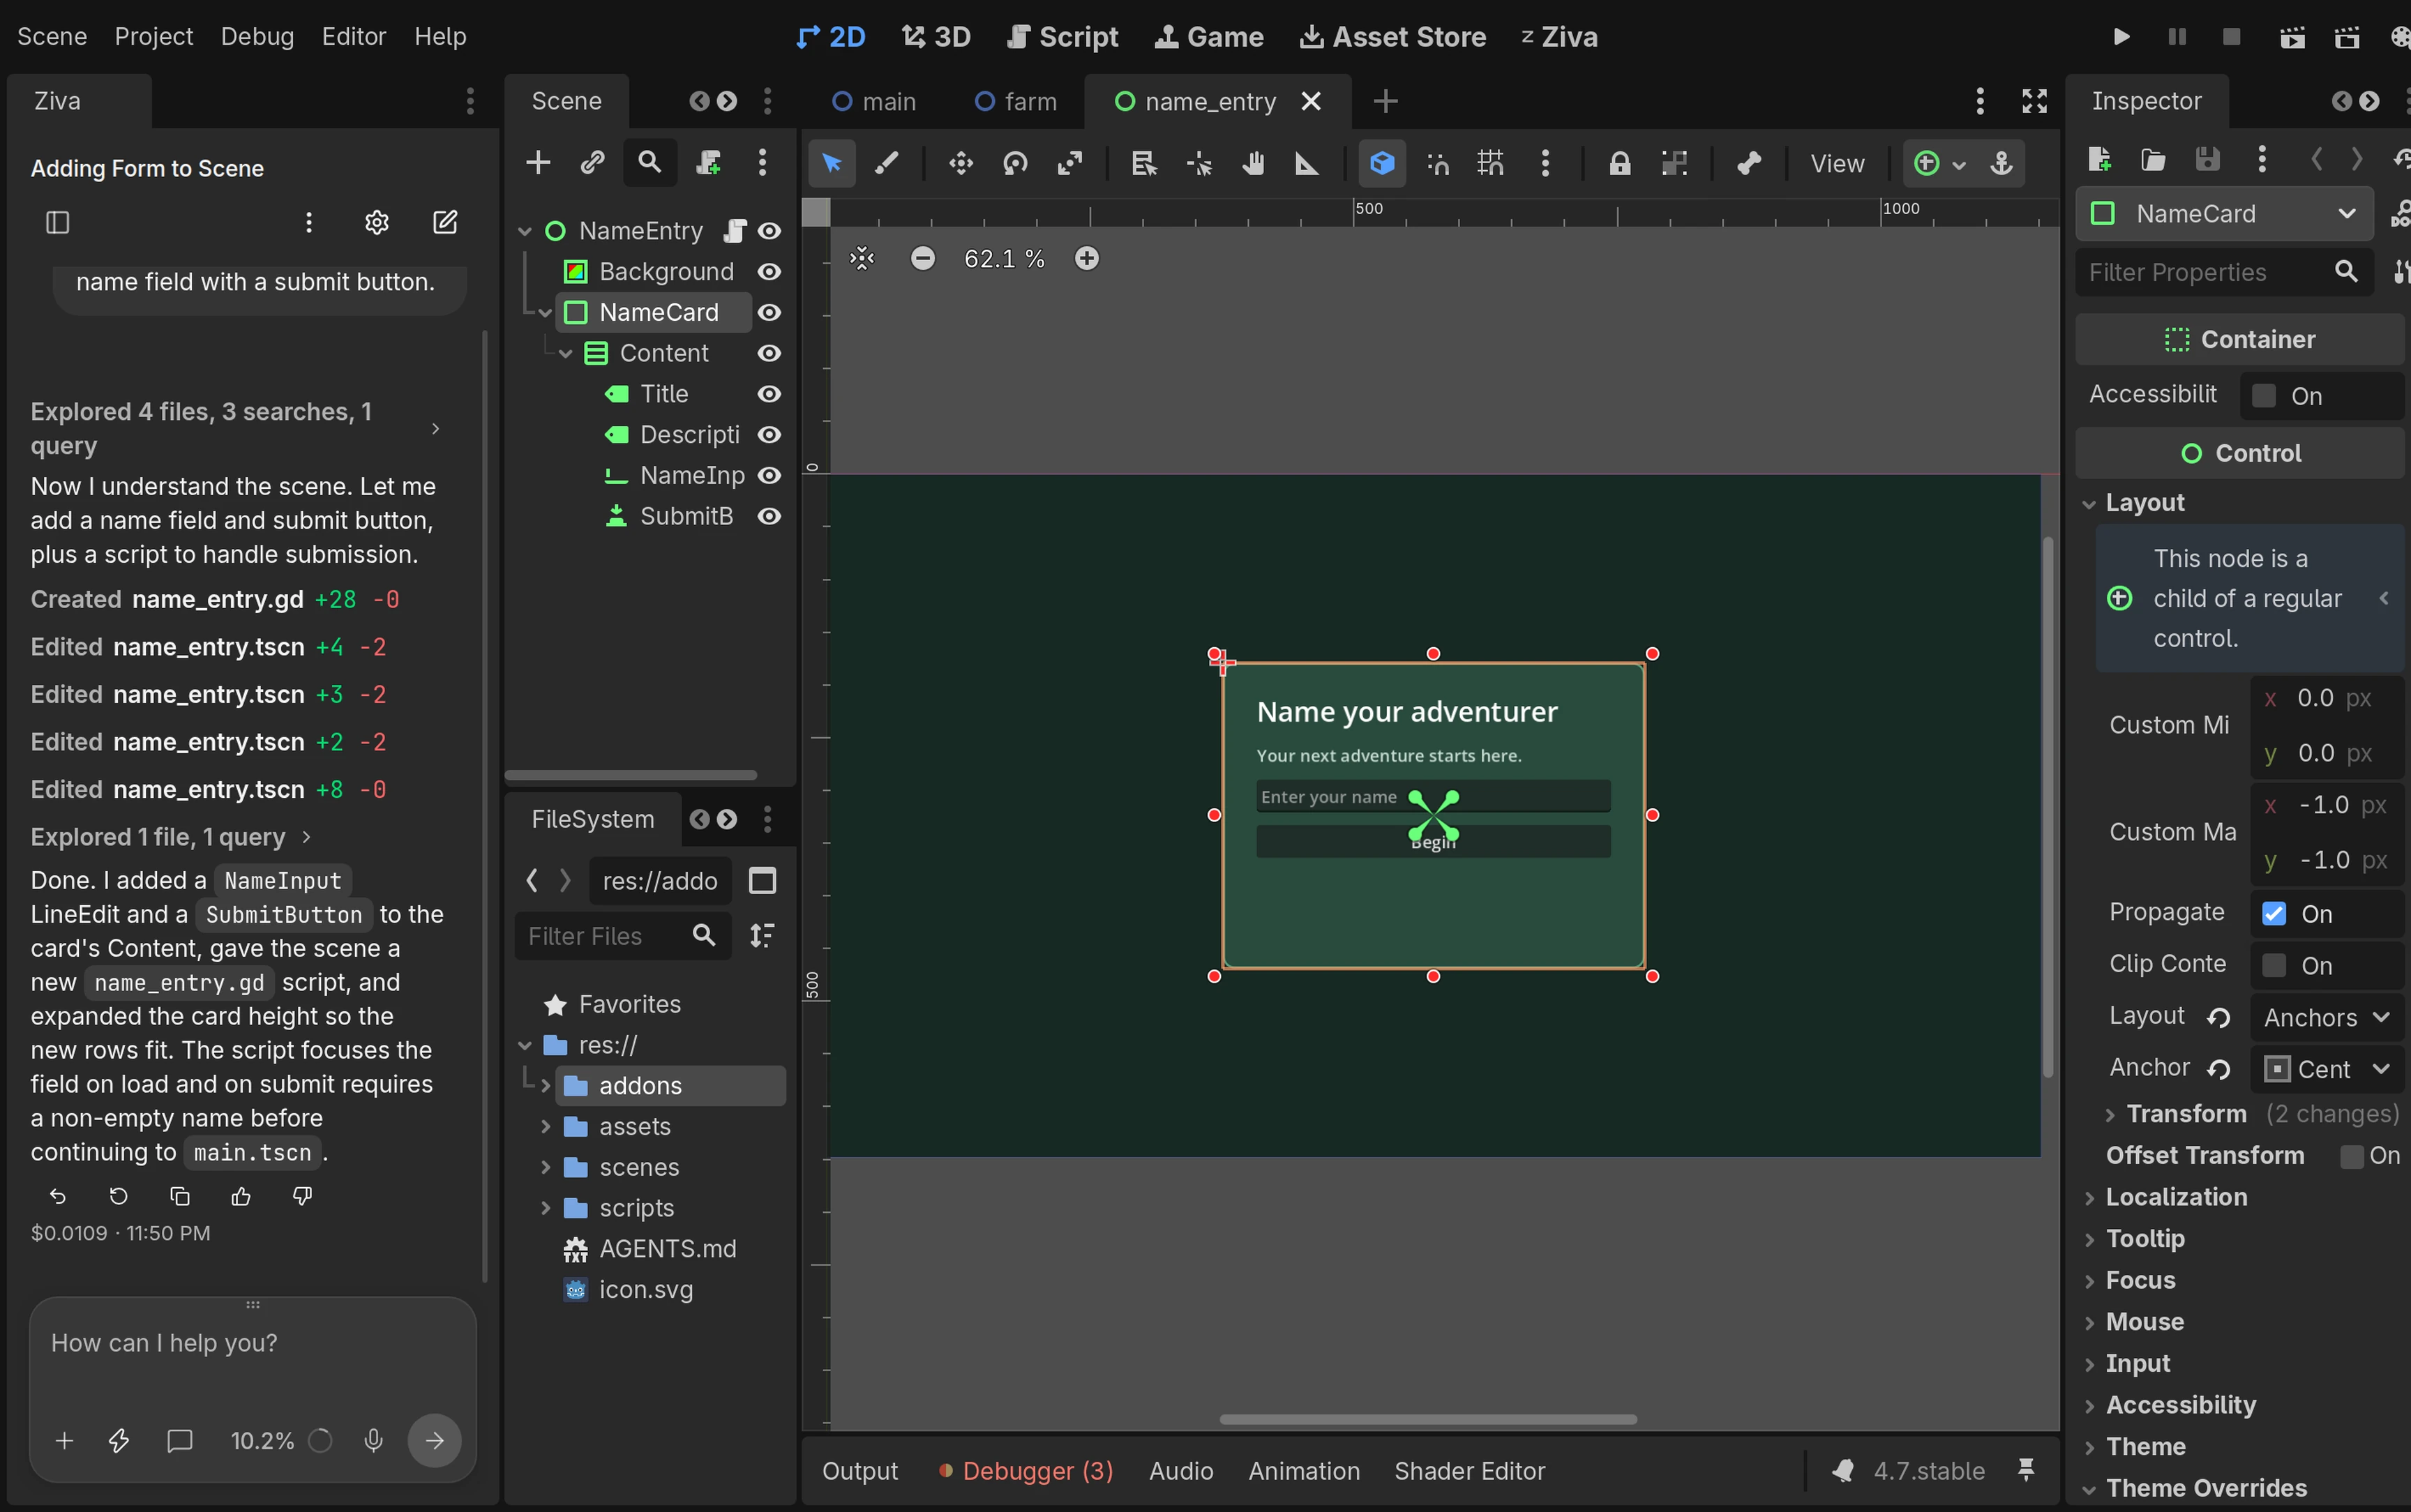Open the Debug menu

[x=257, y=37]
